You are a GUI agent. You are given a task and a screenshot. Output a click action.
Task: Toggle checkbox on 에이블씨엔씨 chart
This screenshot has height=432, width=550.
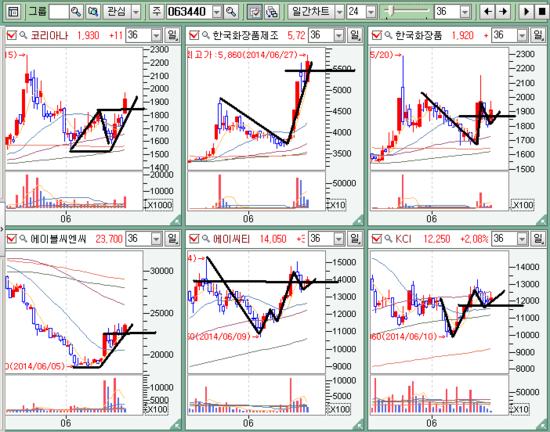pos(12,239)
